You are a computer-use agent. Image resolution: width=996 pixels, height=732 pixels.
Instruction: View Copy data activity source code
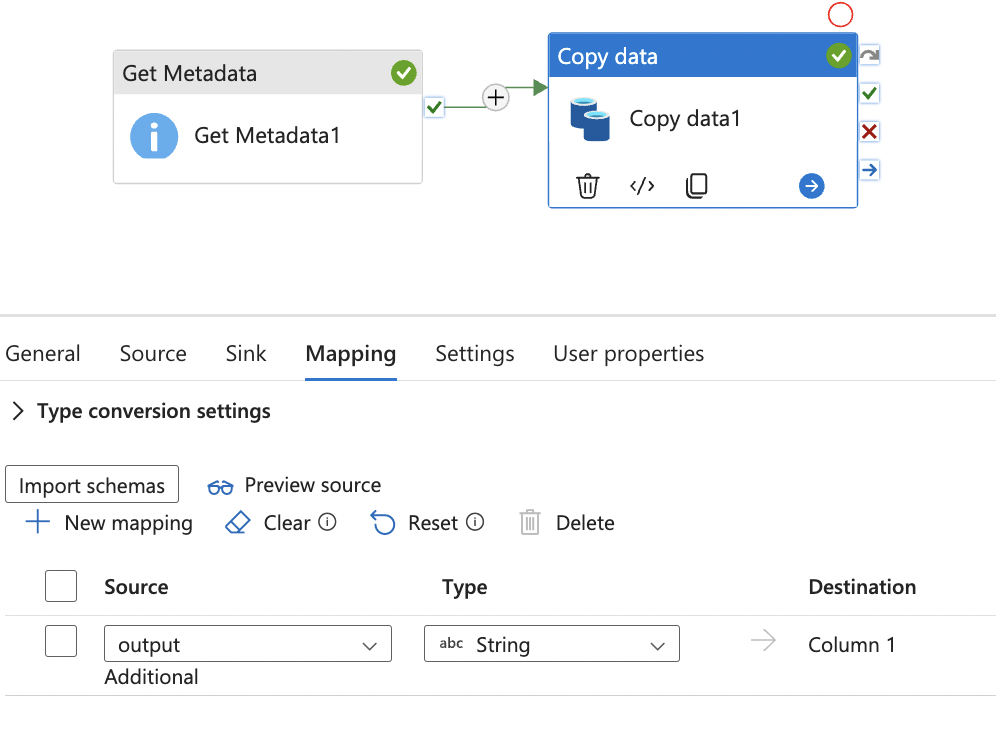(642, 186)
